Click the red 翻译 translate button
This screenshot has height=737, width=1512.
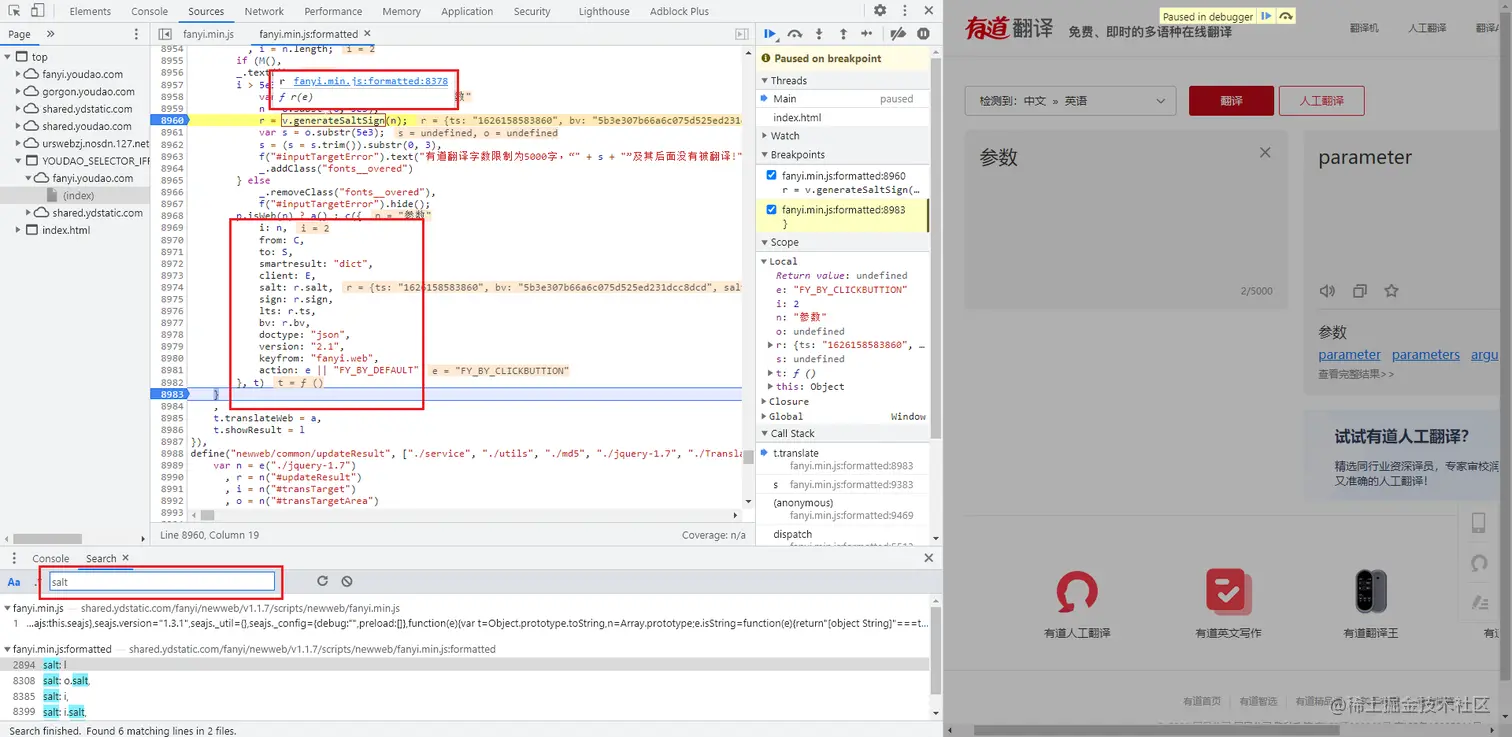point(1231,101)
